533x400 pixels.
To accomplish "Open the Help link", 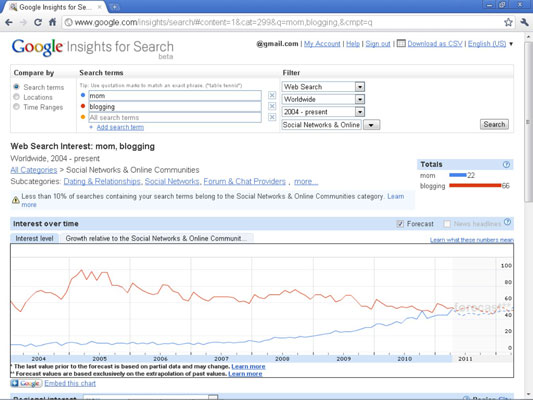I will 353,44.
